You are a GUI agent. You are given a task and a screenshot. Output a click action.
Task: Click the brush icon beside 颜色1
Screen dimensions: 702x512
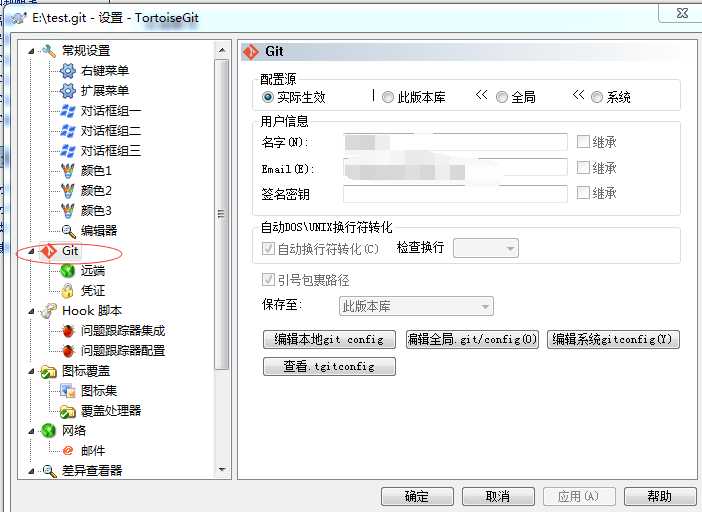[x=68, y=171]
